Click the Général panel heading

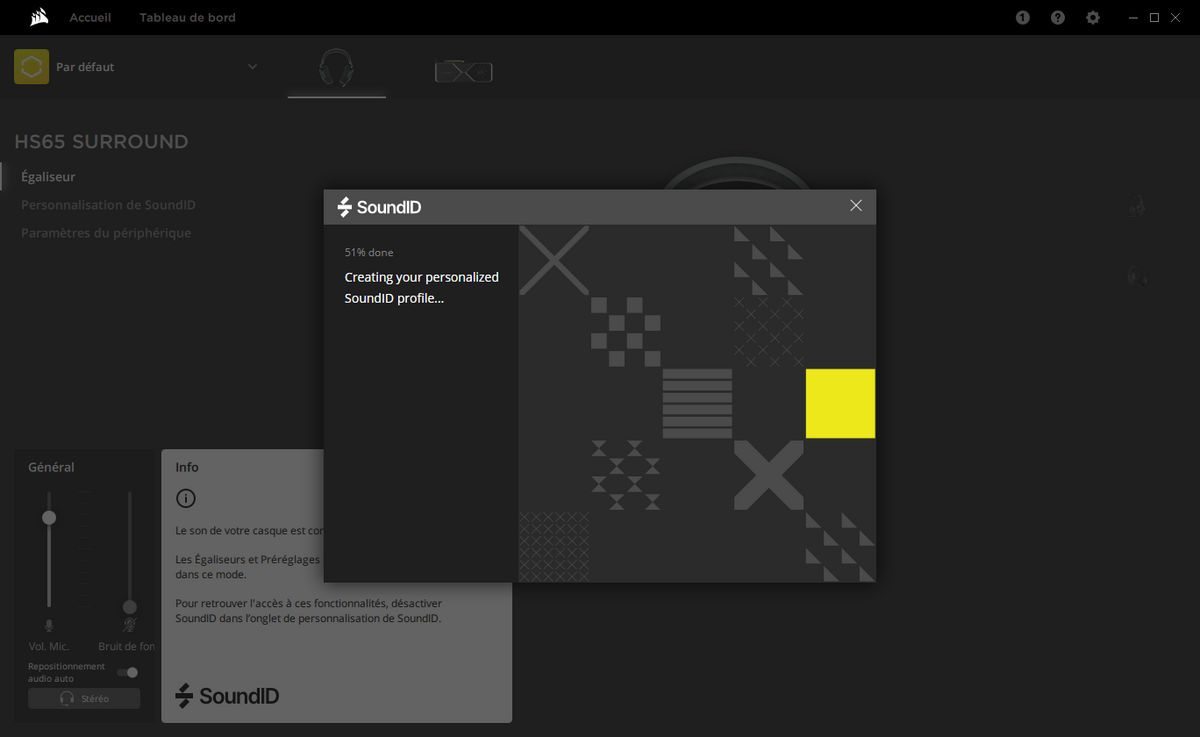coord(51,467)
